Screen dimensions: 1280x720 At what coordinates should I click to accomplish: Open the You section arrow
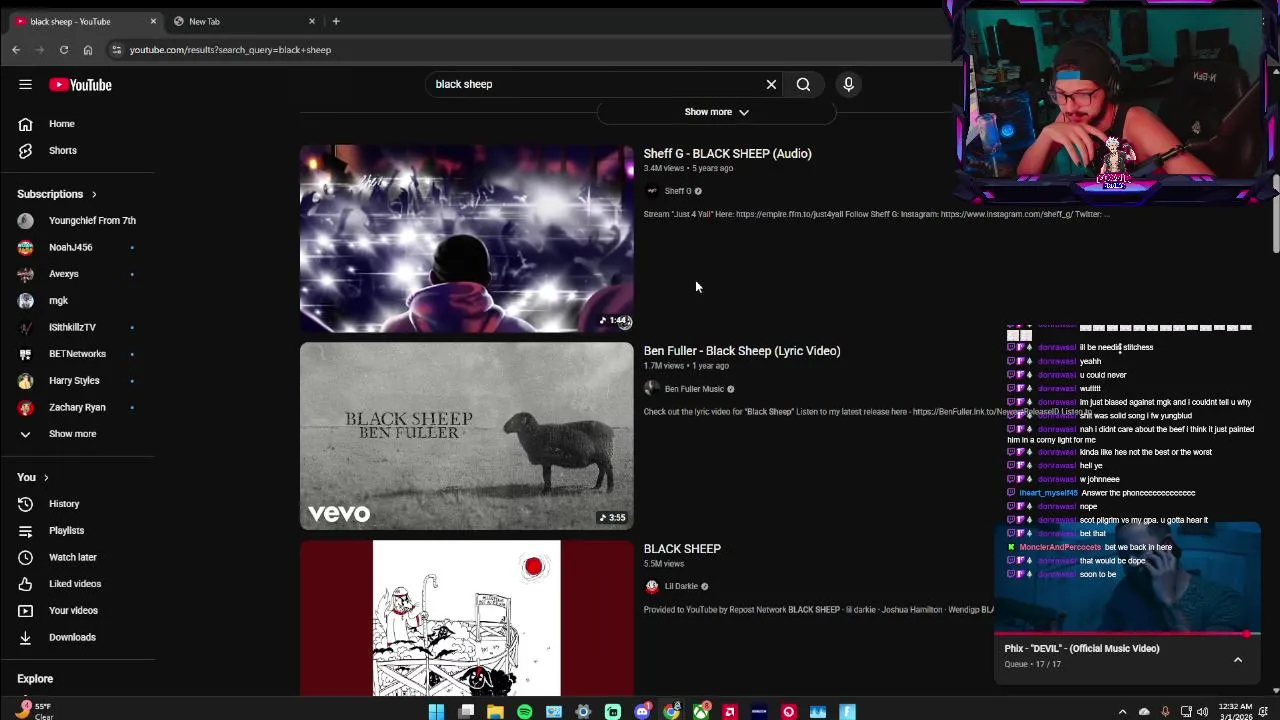point(46,478)
